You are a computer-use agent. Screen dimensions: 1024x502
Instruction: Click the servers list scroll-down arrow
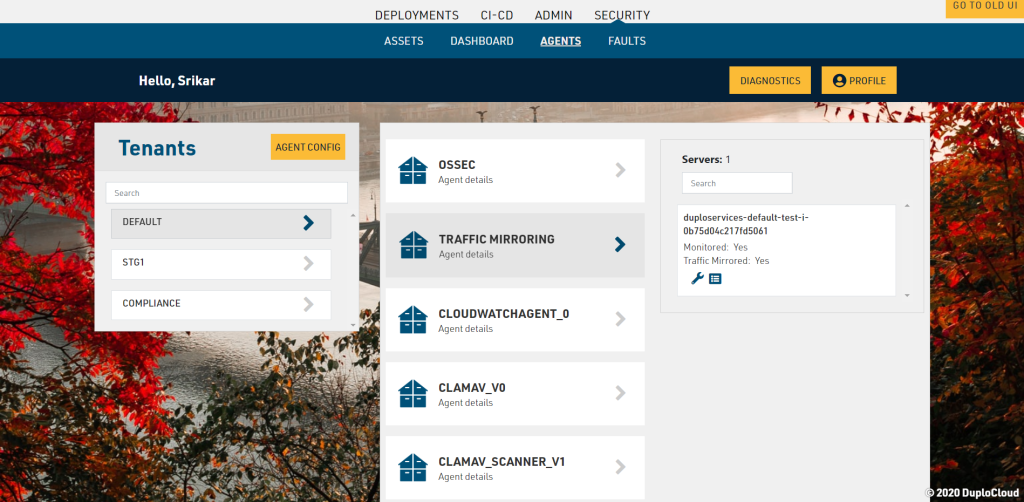point(907,296)
